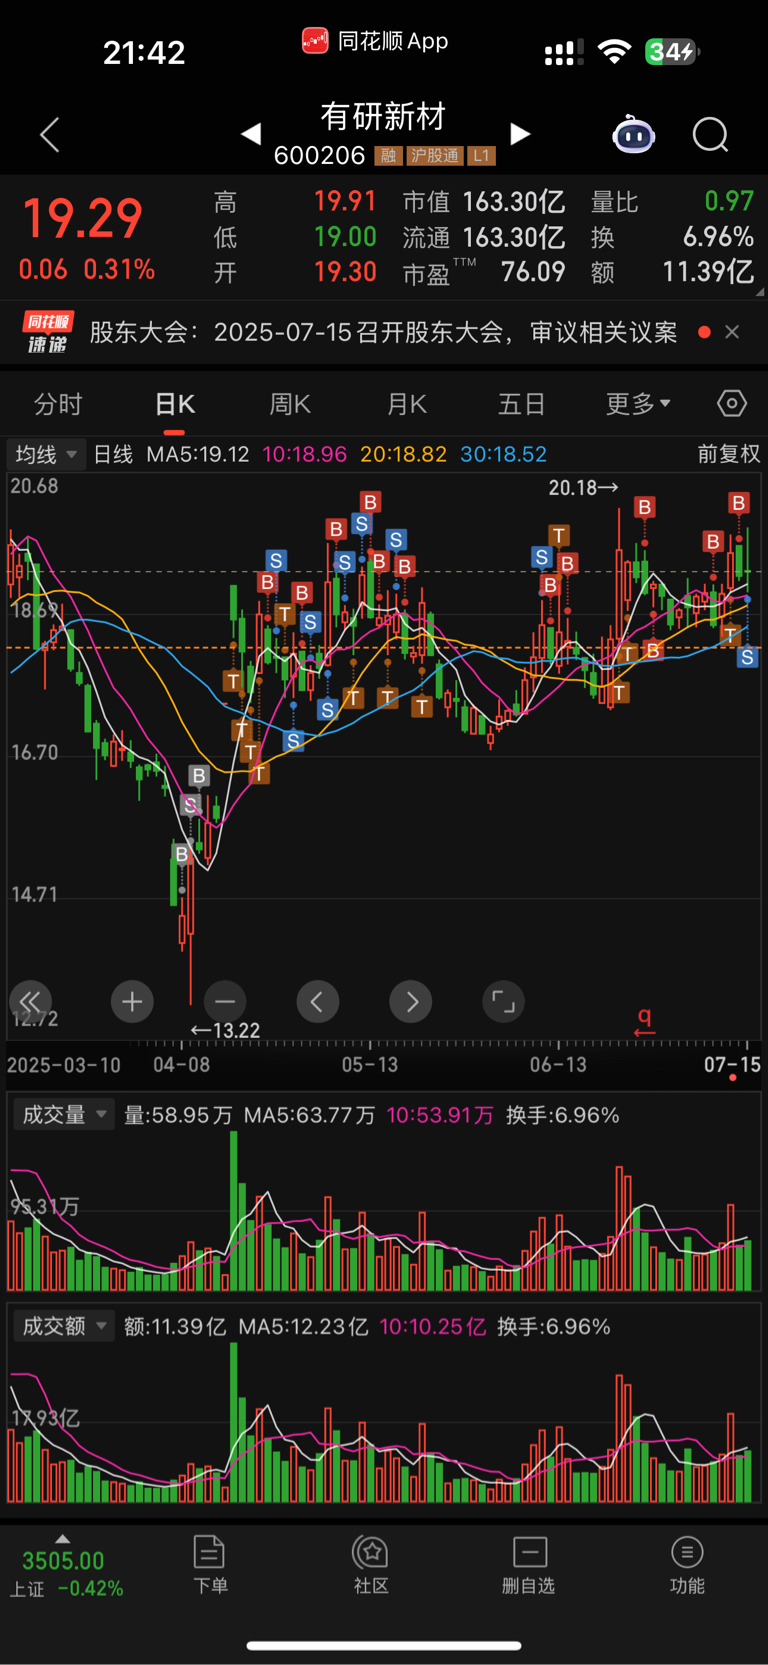Switch to the 分时 tab
The height and width of the screenshot is (1665, 768).
point(58,404)
